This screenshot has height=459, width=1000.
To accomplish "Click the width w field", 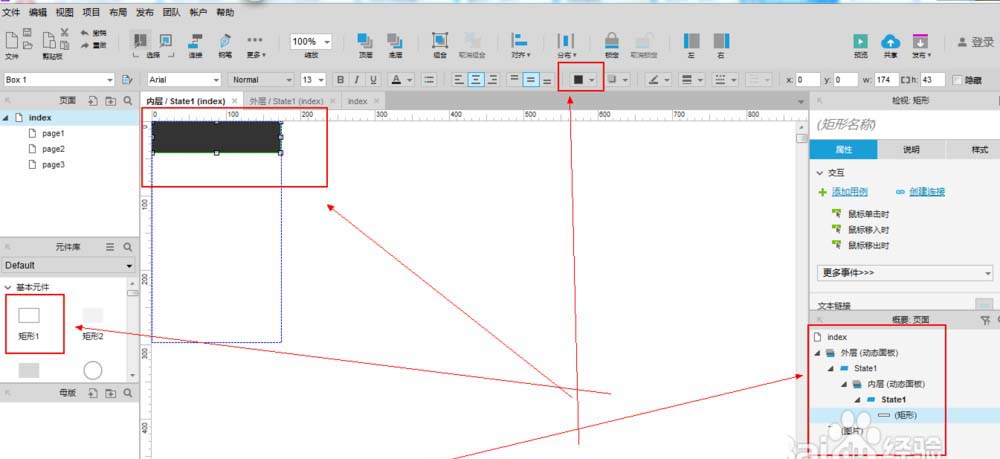I will 885,80.
